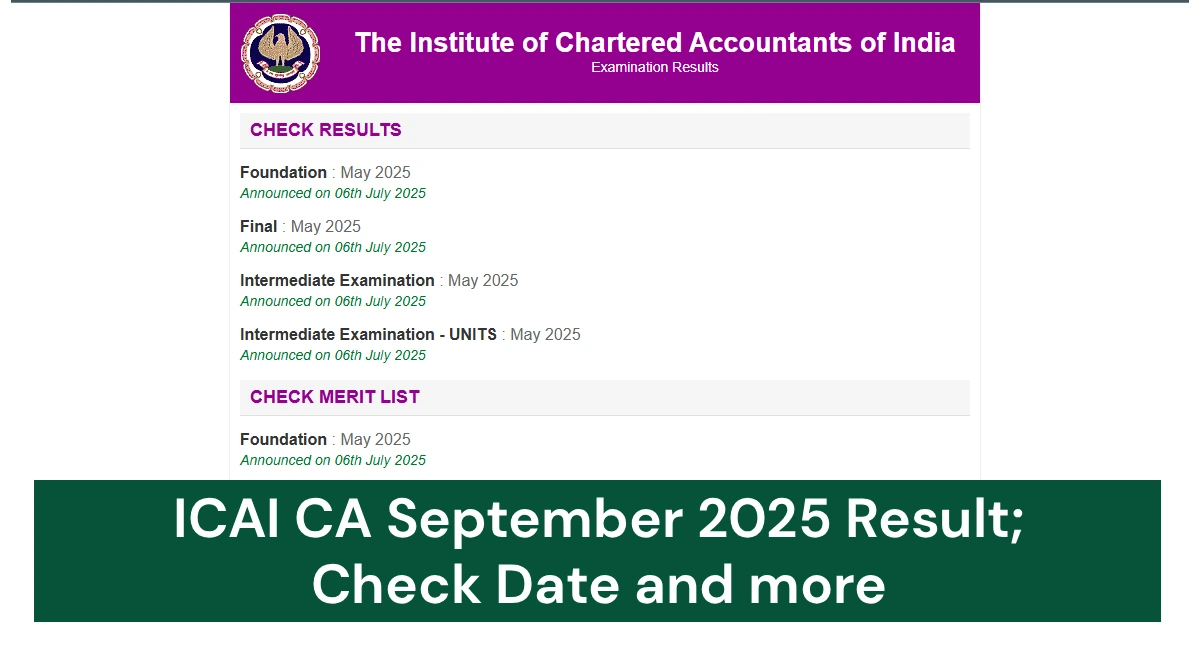Click the CHECK MERIT LIST section header

pyautogui.click(x=334, y=396)
